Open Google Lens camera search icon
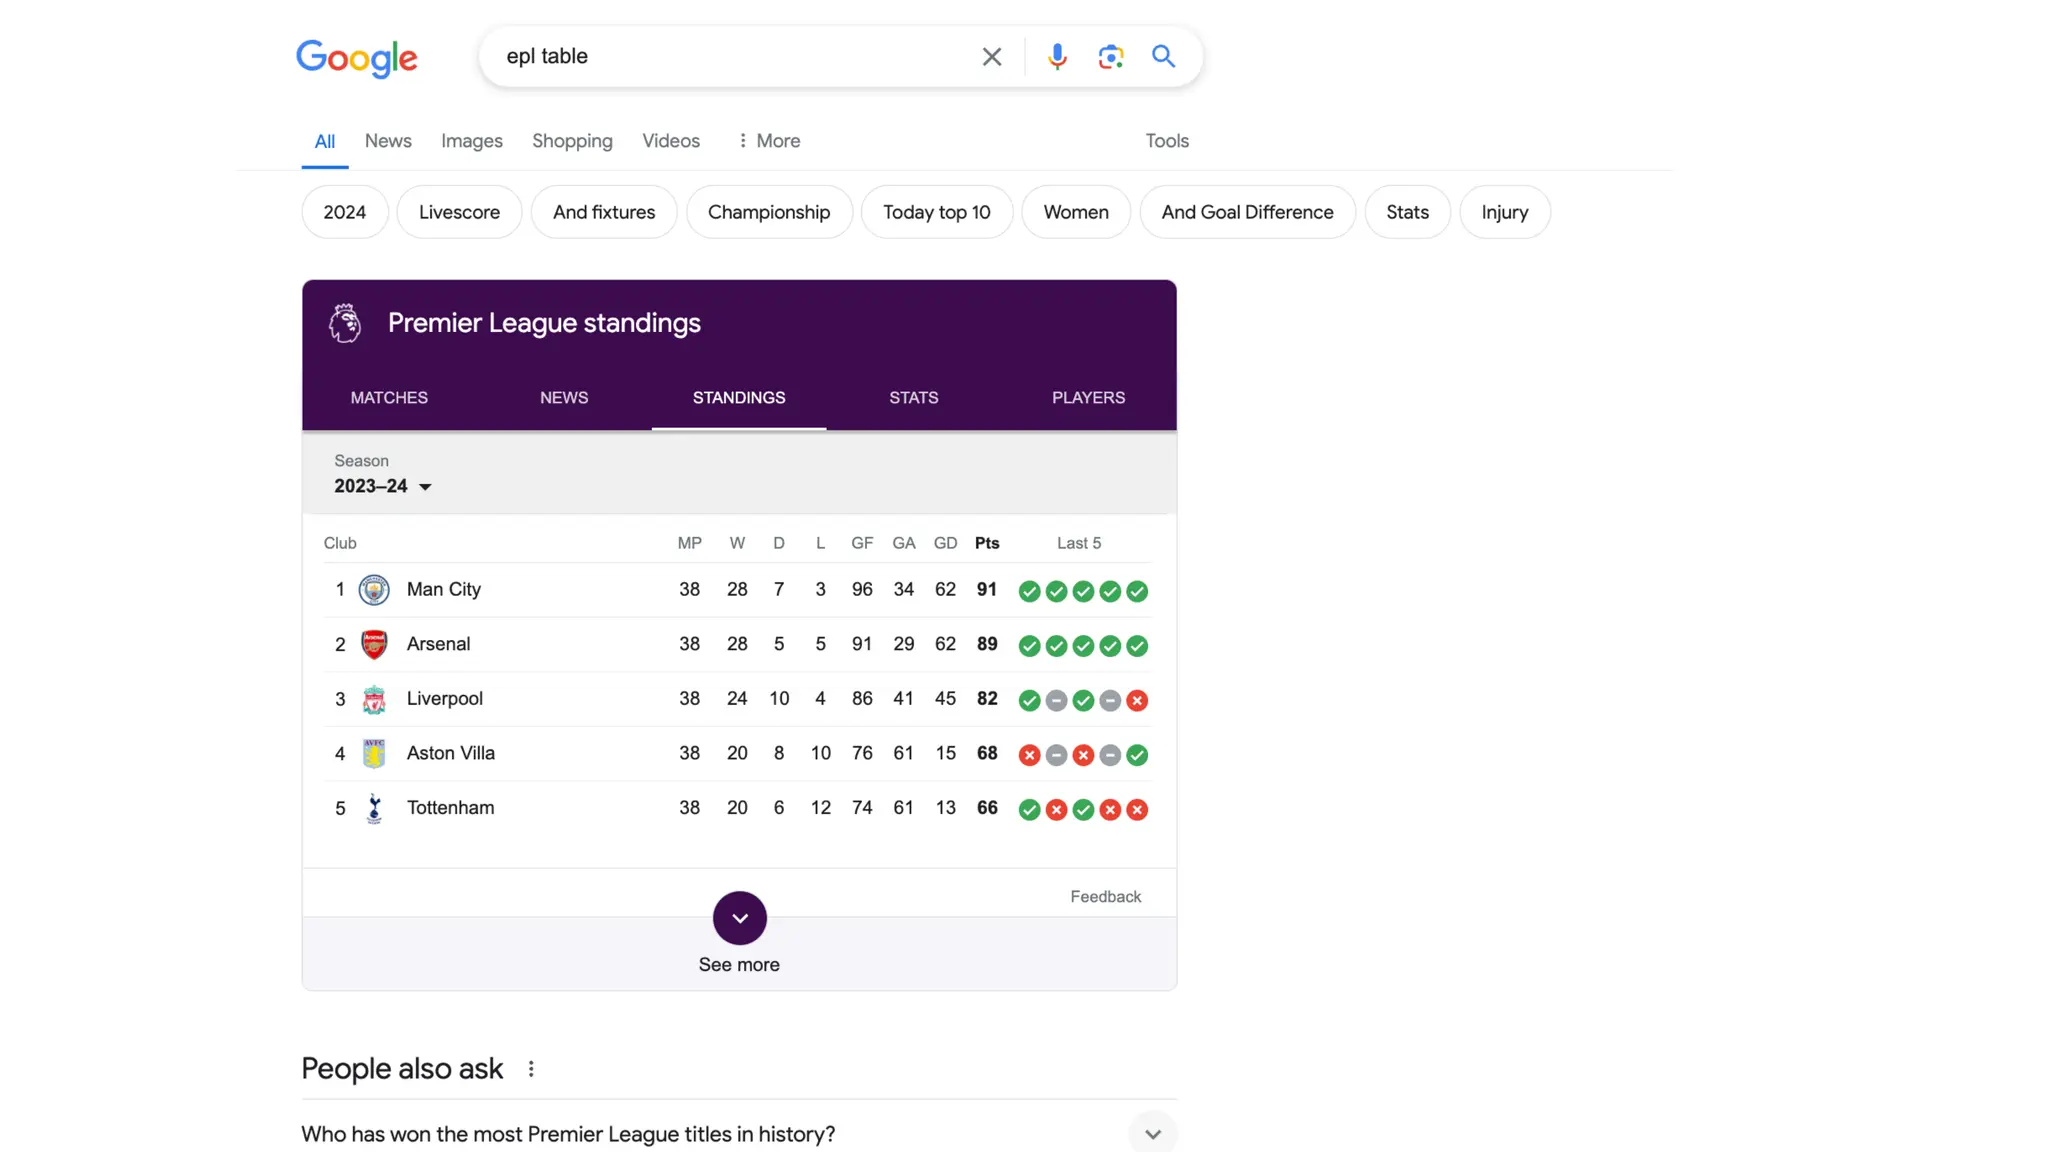 pos(1110,57)
